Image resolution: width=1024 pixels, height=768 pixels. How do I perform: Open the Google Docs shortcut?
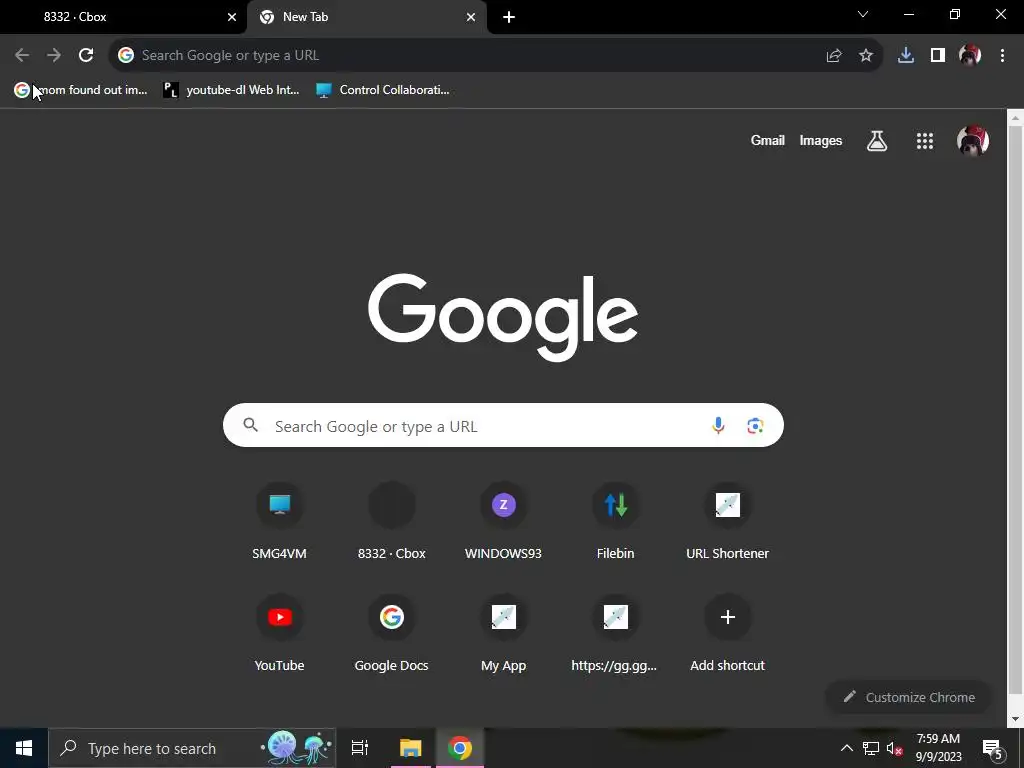391,635
